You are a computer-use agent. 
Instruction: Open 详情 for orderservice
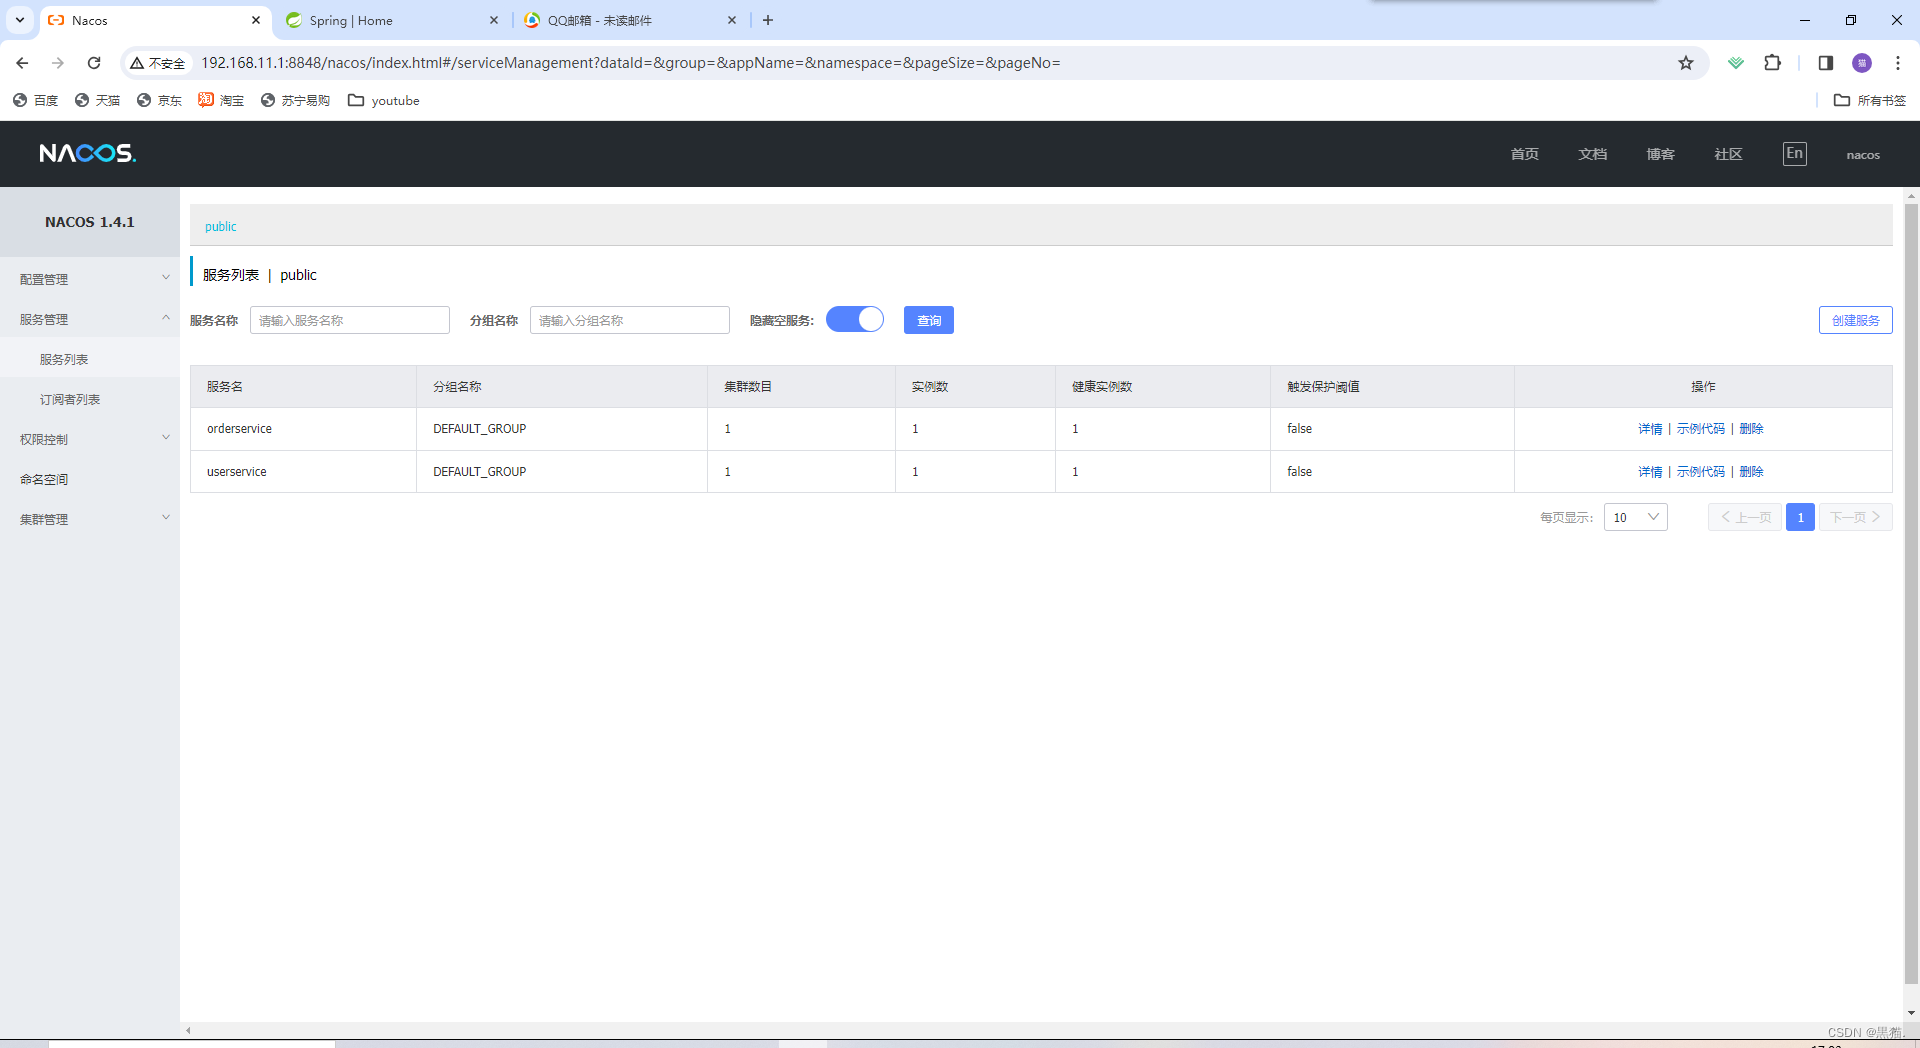[x=1650, y=429]
